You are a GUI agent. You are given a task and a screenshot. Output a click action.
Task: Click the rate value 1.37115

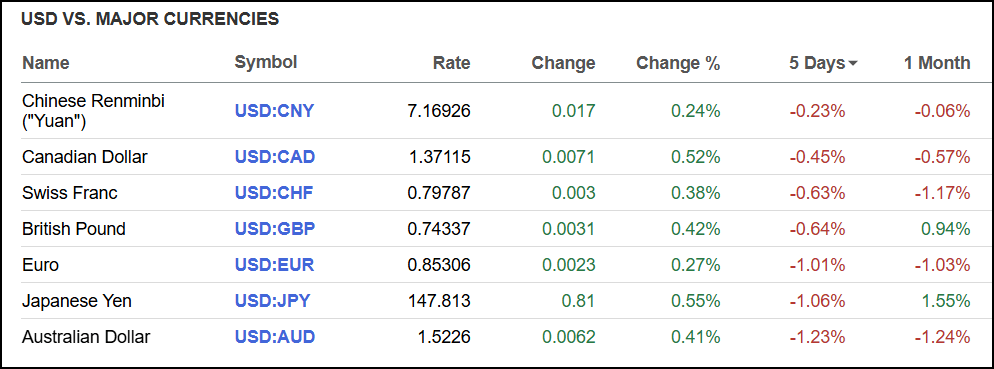pos(439,157)
